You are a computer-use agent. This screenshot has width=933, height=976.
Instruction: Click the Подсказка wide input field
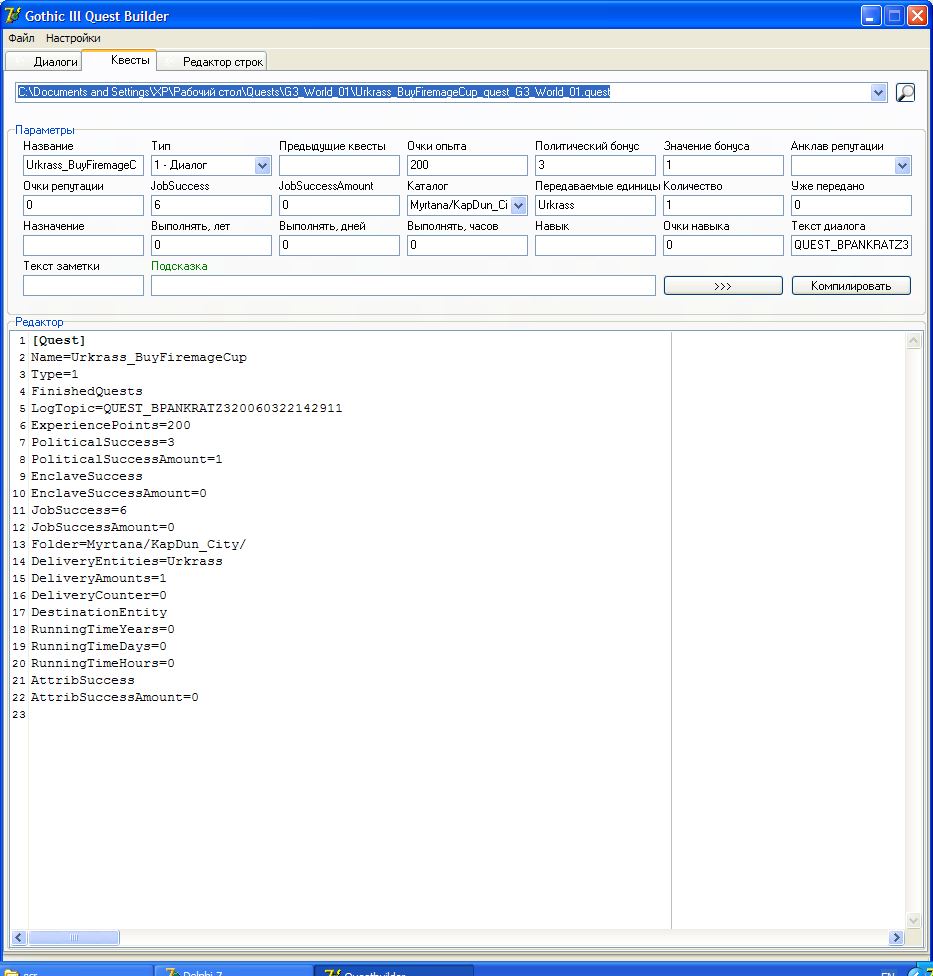coord(403,286)
